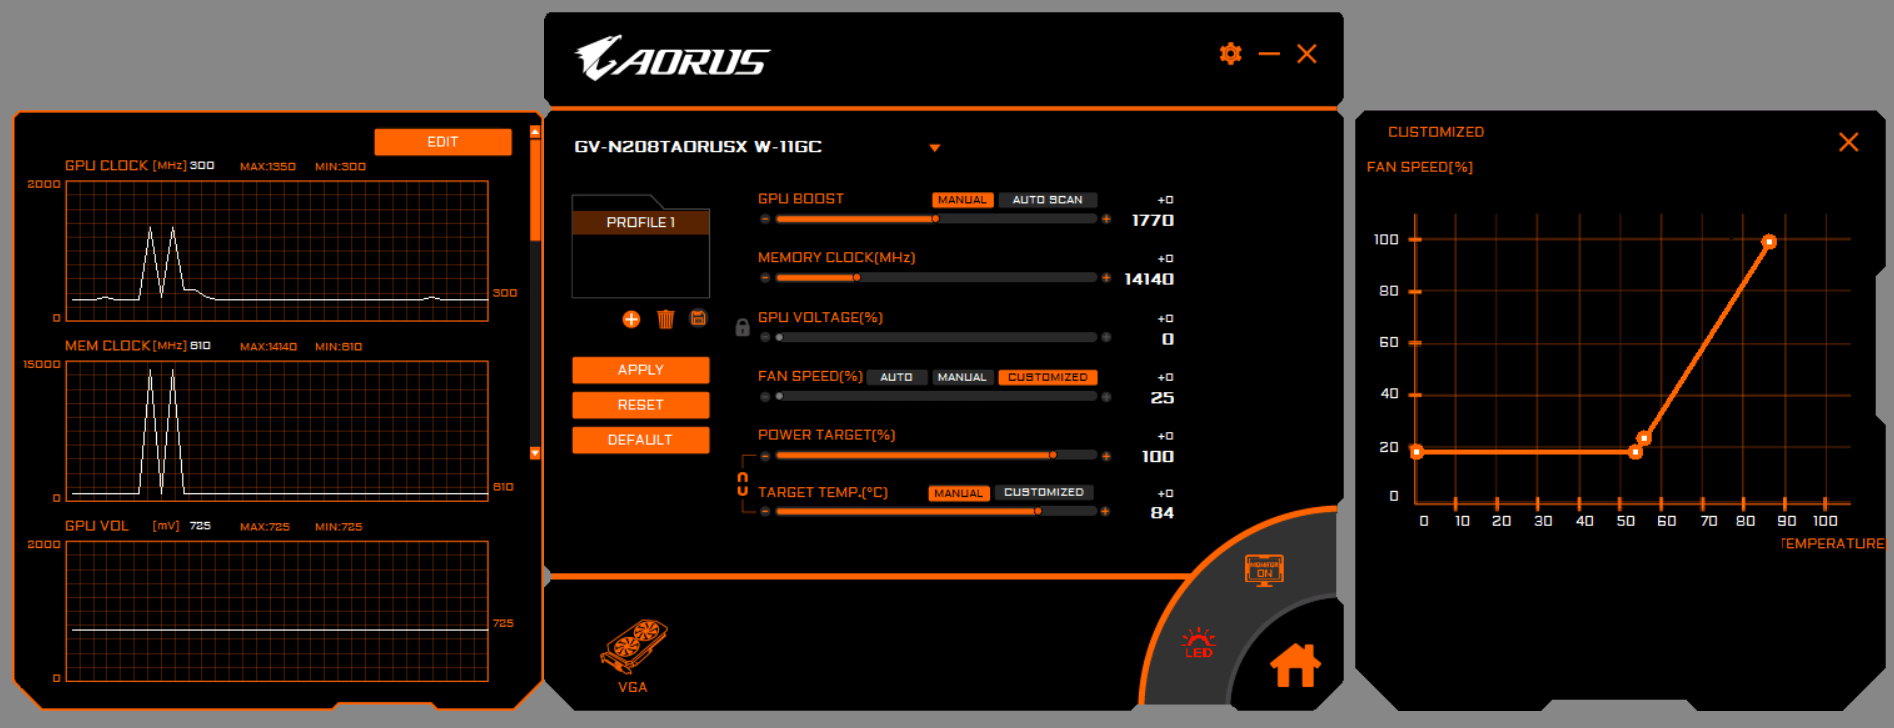Click the RESET button
Screen dimensions: 1894x728
pos(641,405)
